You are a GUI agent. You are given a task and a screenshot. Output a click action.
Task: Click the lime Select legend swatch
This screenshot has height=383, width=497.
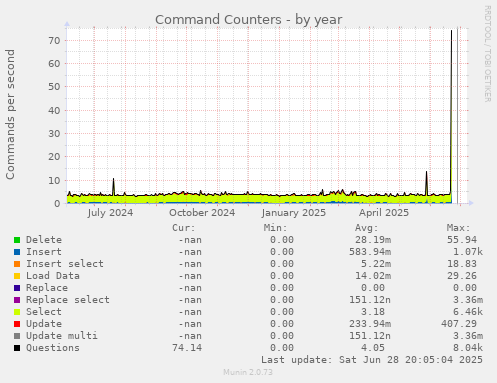pyautogui.click(x=17, y=312)
